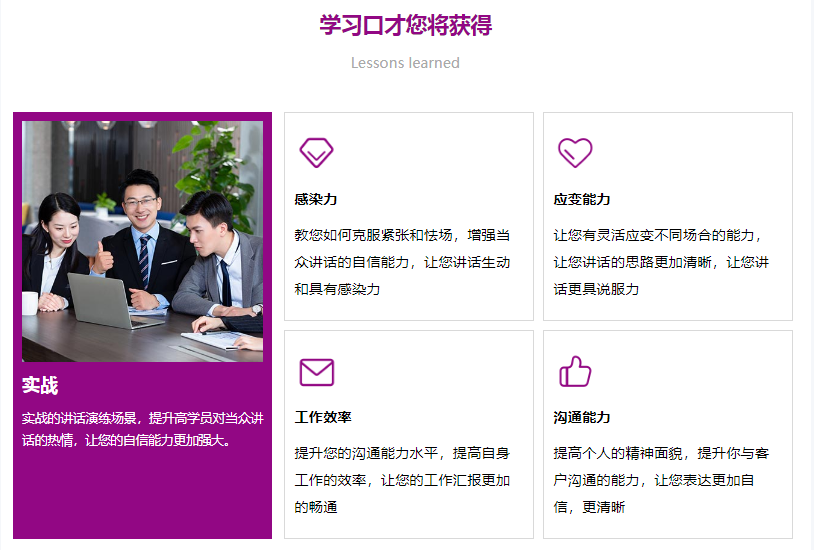This screenshot has height=550, width=814.
Task: Click the 学习口才您将获得 section heading
Action: pyautogui.click(x=405, y=25)
